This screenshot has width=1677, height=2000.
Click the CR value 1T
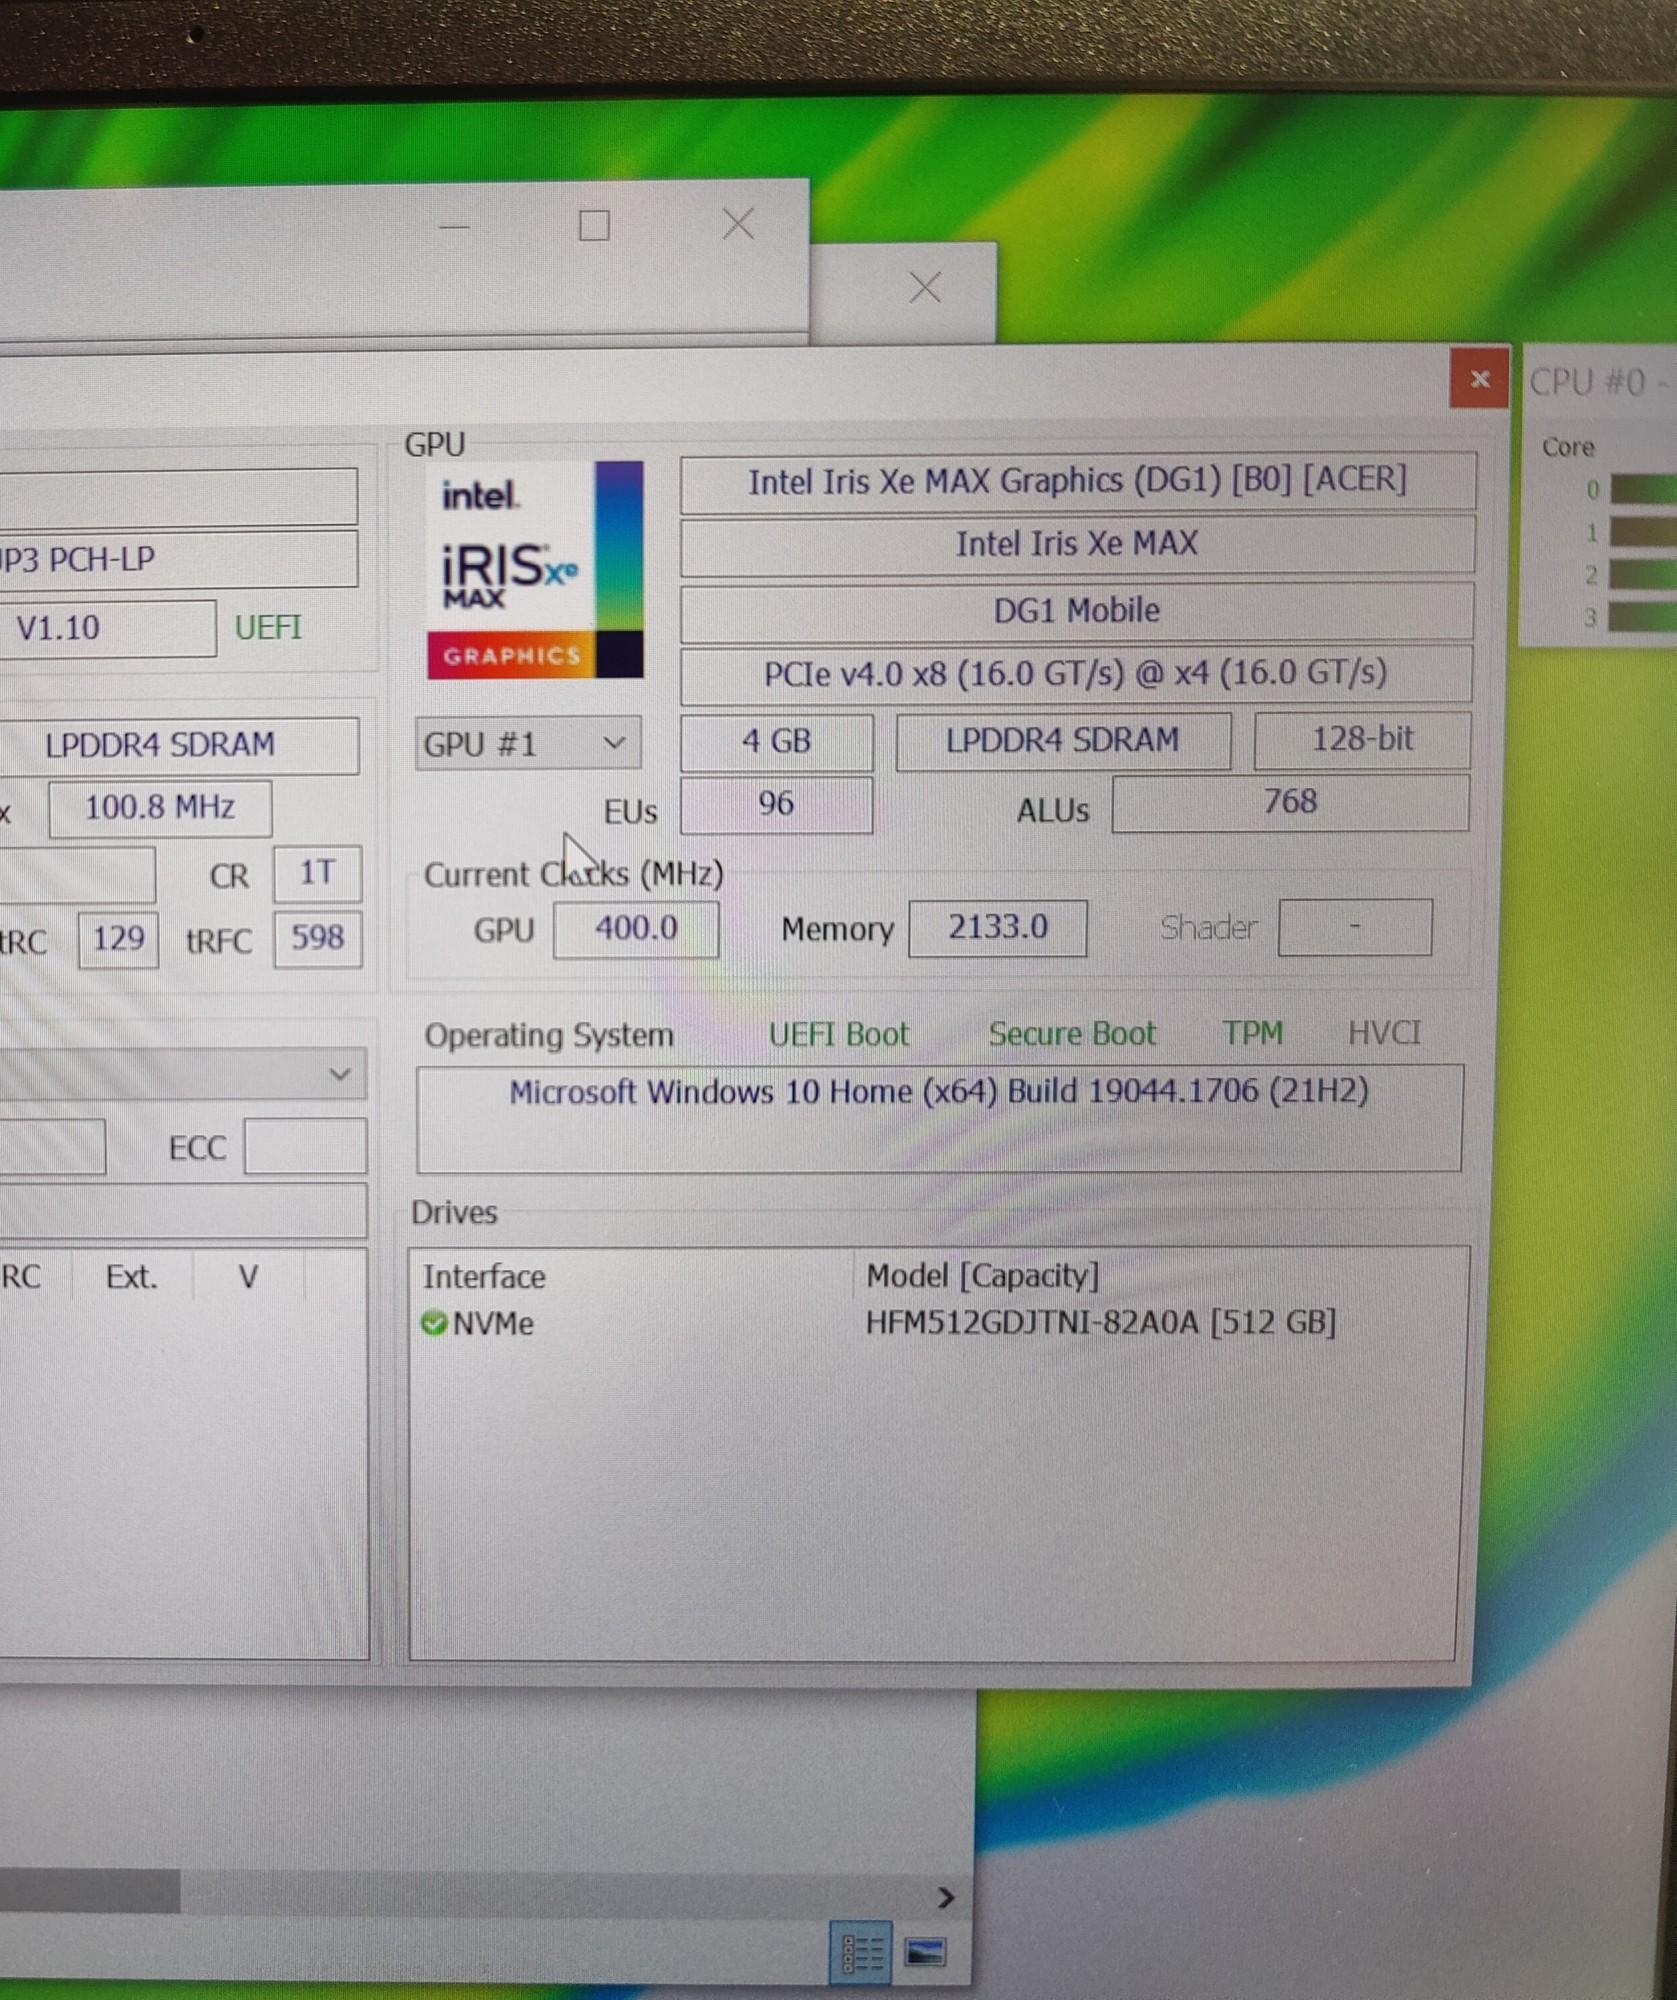coord(317,873)
